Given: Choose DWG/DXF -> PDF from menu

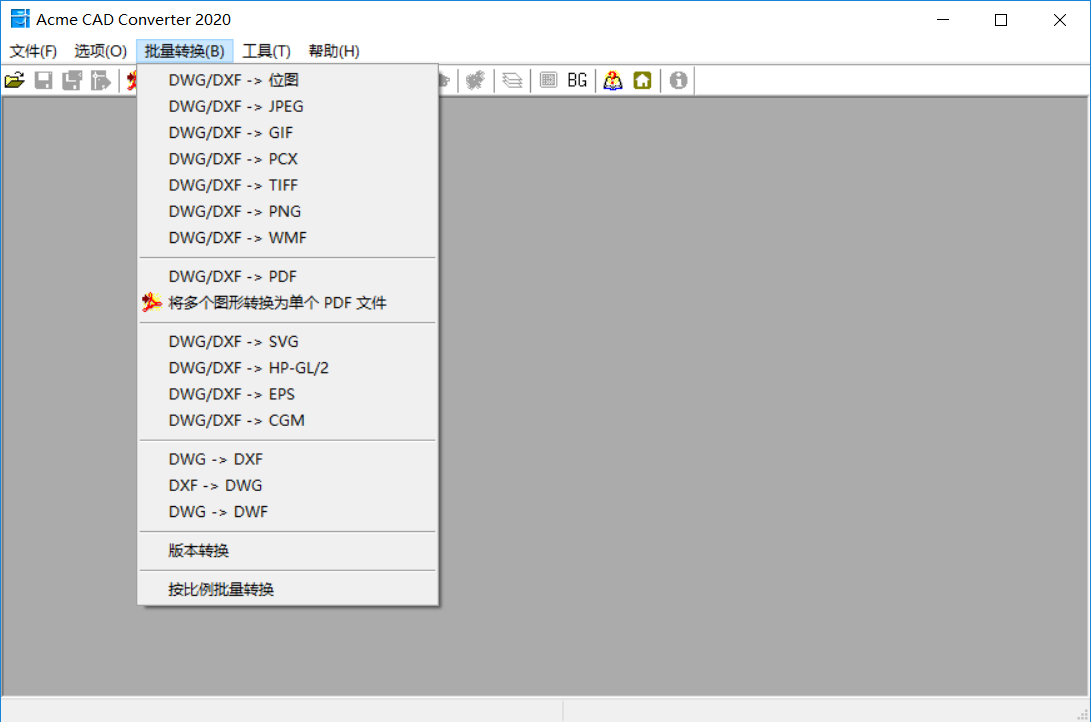Looking at the screenshot, I should tap(232, 277).
